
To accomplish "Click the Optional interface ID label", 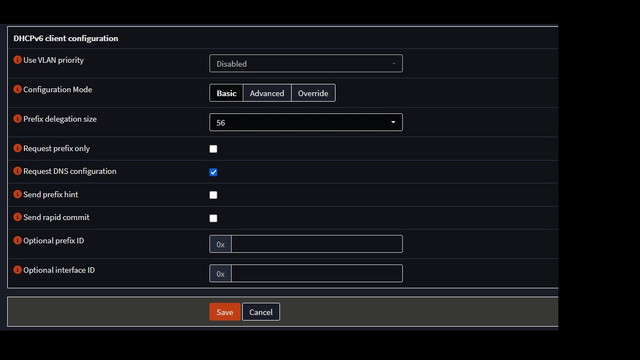I will coord(59,270).
